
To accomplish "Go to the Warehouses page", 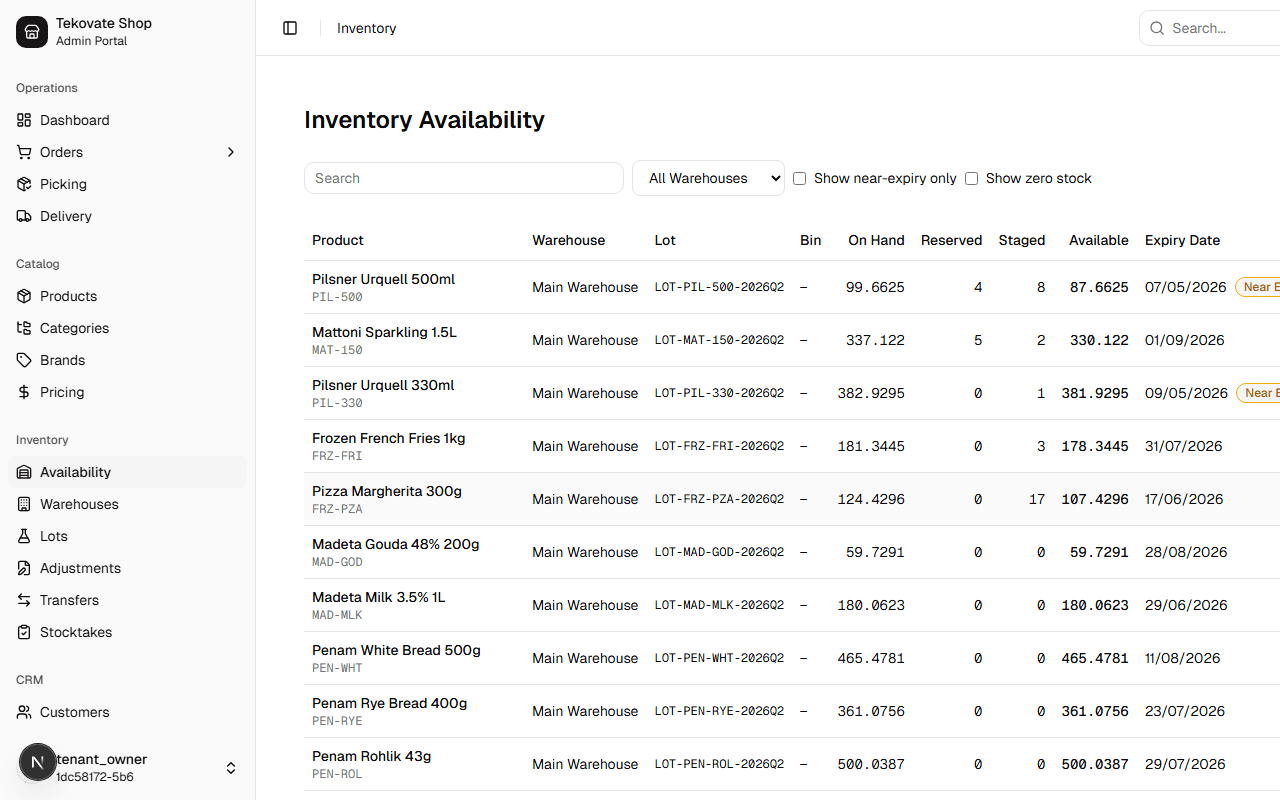I will 127,504.
